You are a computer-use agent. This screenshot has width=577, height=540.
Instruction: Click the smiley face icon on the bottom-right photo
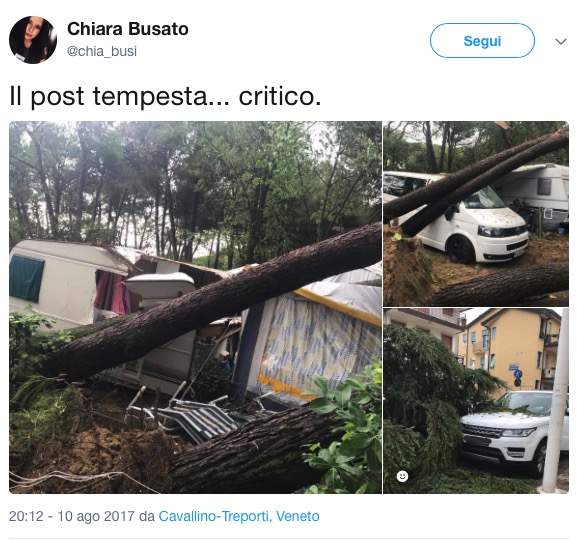[x=402, y=476]
